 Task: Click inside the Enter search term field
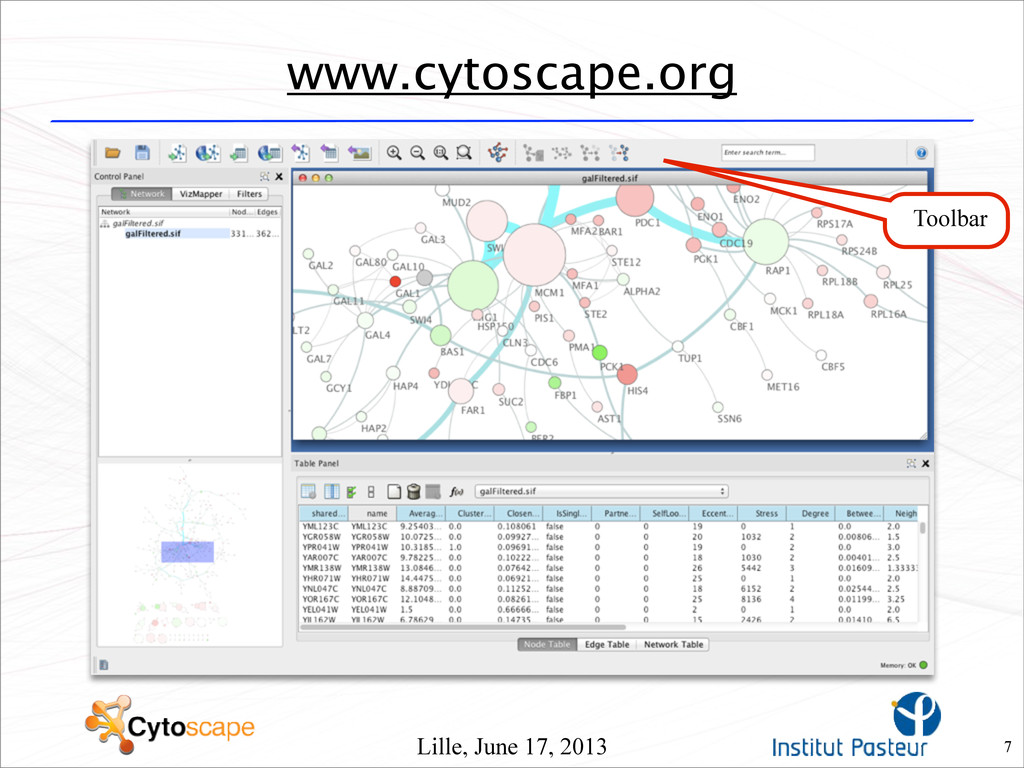[x=768, y=152]
